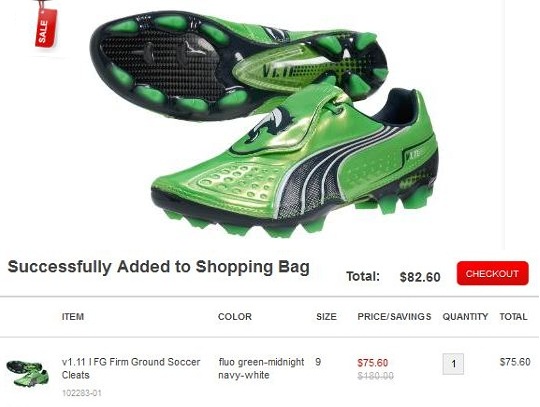
Task: Click the size value 9
Action: pyautogui.click(x=318, y=362)
